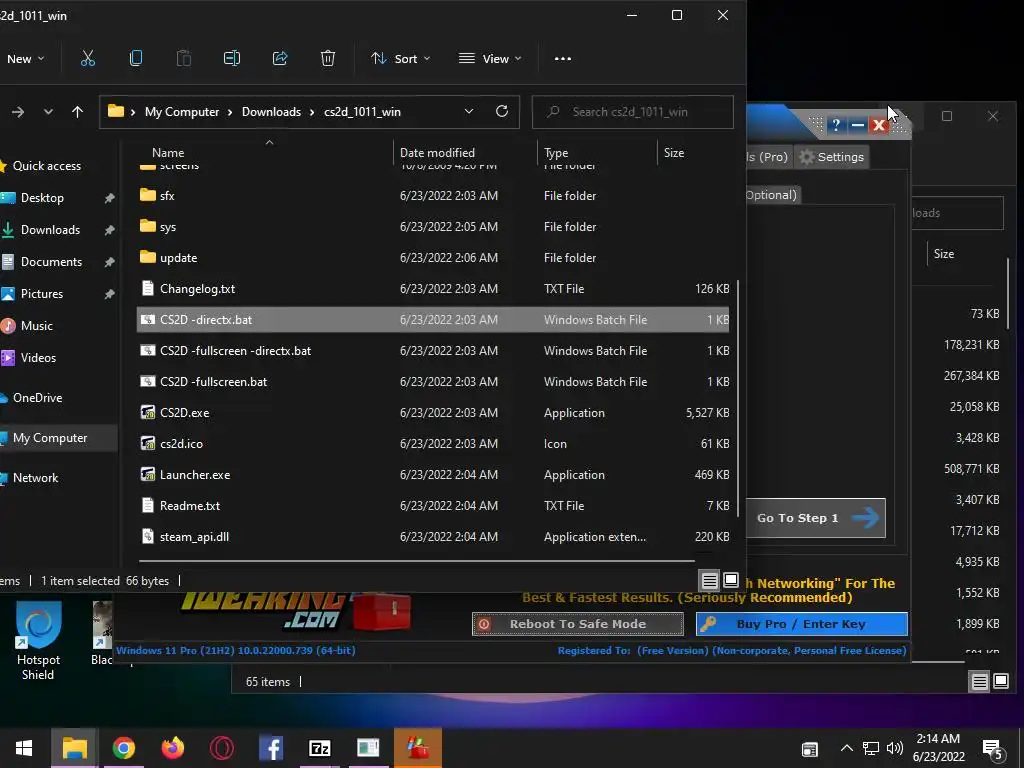Click the Share icon in toolbar
1024x768 pixels.
[x=280, y=59]
